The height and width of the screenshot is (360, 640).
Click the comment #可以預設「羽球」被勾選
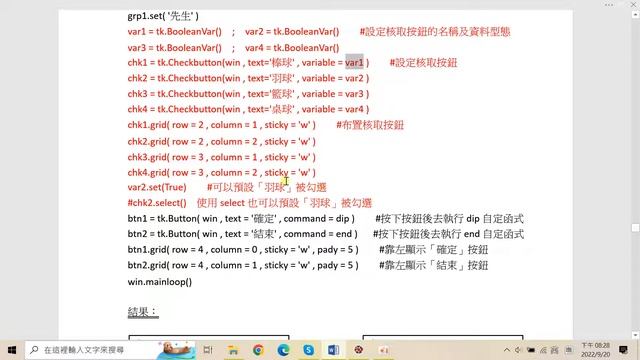(x=267, y=187)
